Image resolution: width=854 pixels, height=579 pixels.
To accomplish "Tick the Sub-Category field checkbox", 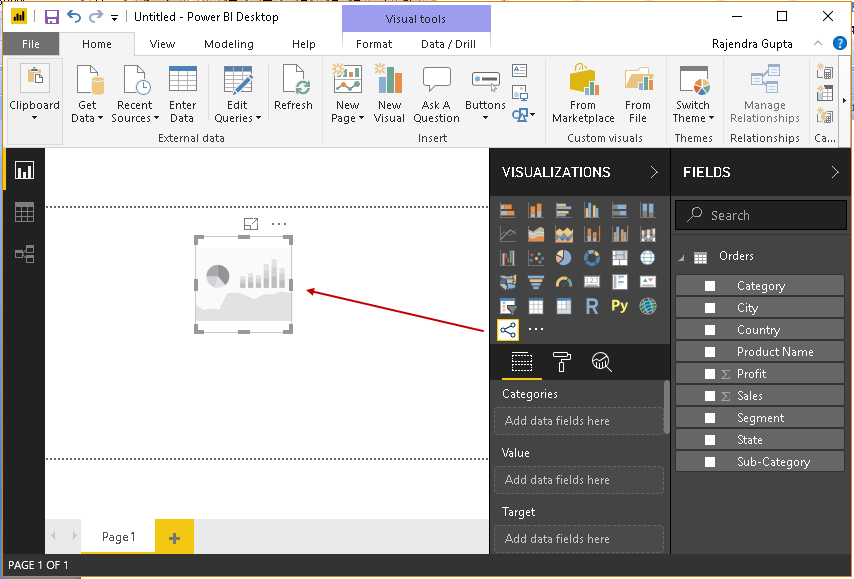I will click(710, 462).
